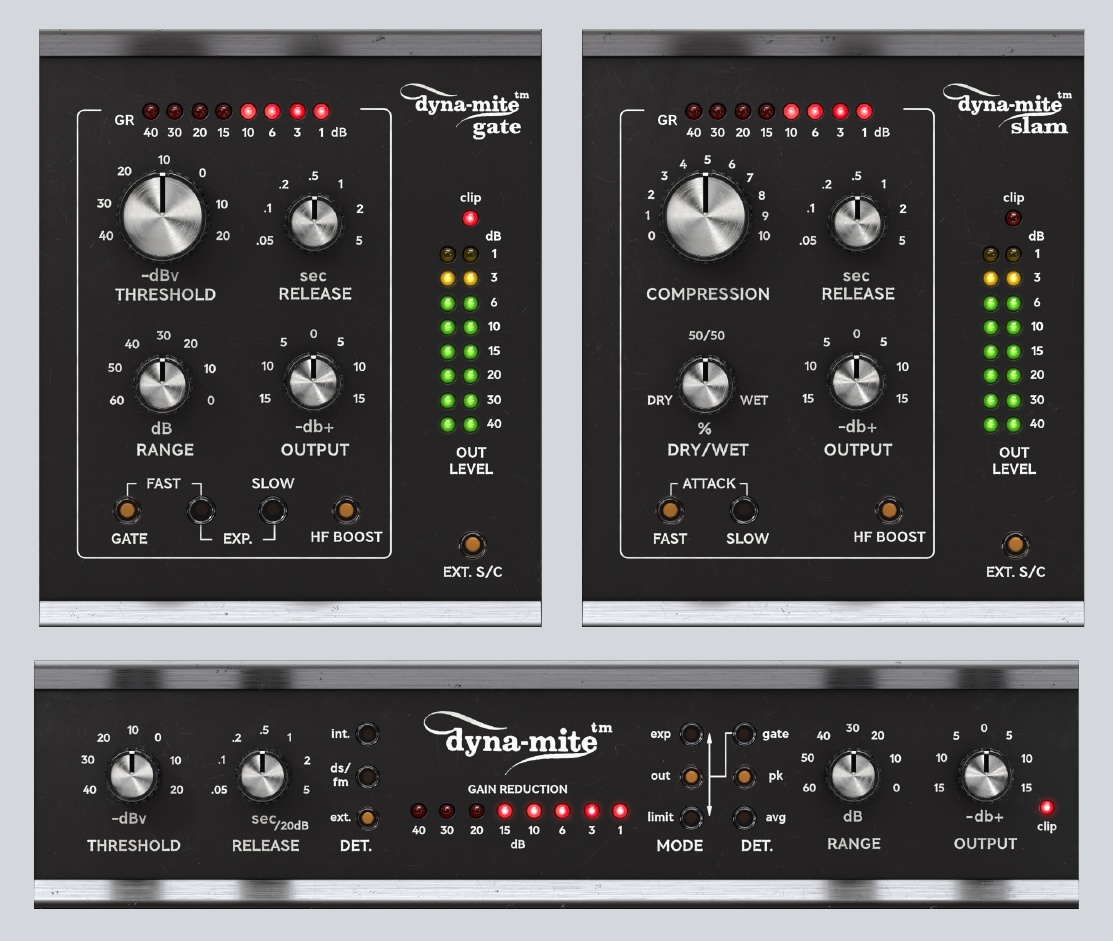Image resolution: width=1113 pixels, height=941 pixels.
Task: Click the 50/50 marking above the DRY/WET knob
Action: (706, 336)
